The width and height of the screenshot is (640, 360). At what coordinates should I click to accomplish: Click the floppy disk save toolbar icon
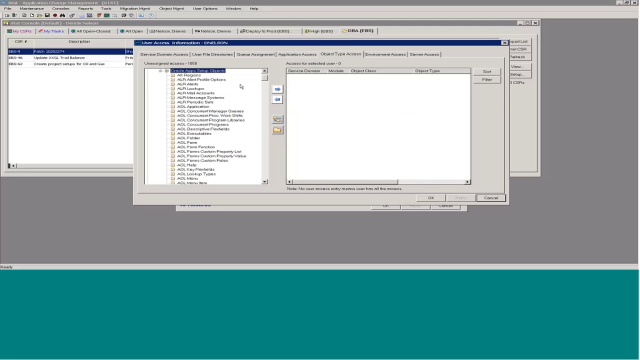tap(47, 15)
